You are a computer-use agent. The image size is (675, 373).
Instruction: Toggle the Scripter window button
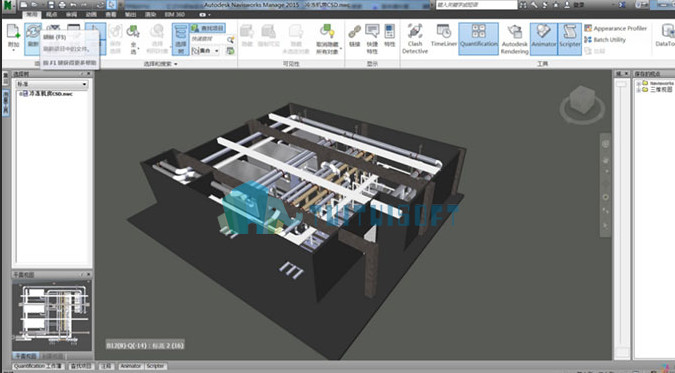pyautogui.click(x=570, y=39)
